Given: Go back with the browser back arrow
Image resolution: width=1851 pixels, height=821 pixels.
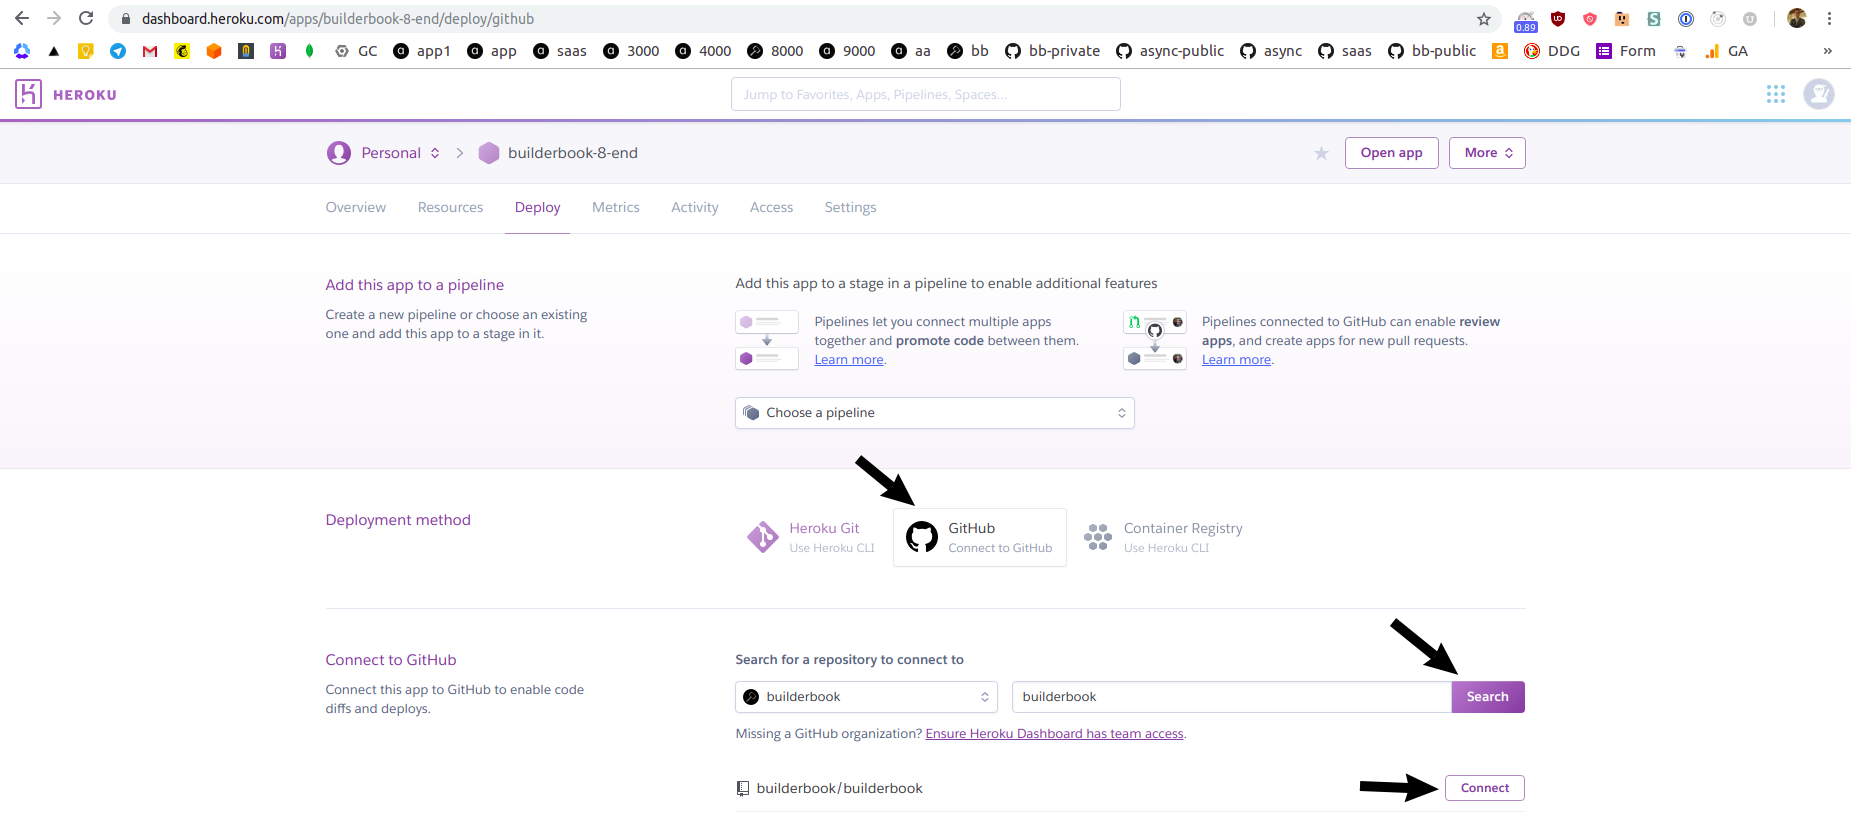Looking at the screenshot, I should [22, 18].
